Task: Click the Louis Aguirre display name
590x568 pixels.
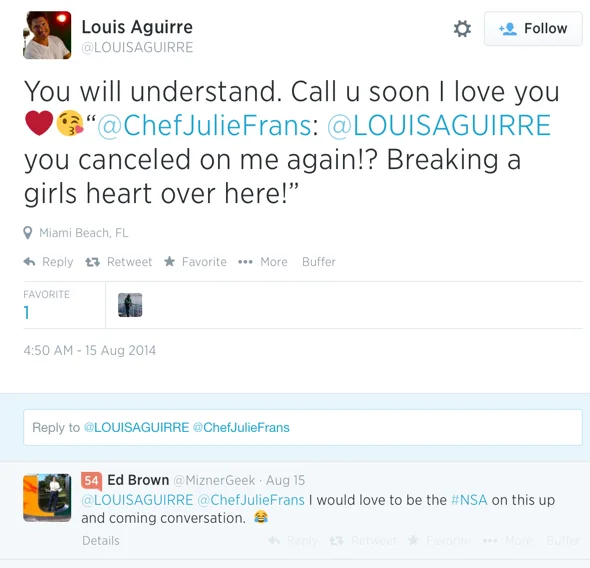Action: tap(137, 27)
